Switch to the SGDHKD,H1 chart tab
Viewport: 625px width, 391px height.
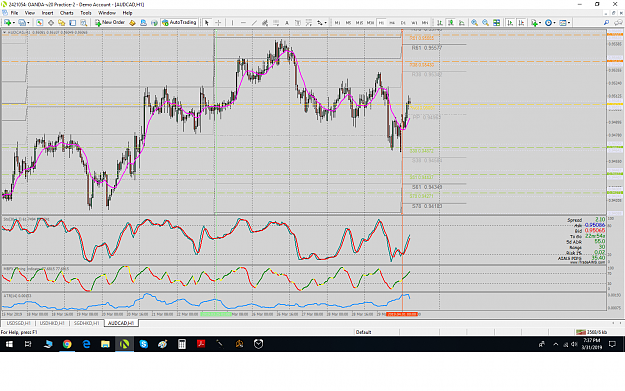point(86,323)
